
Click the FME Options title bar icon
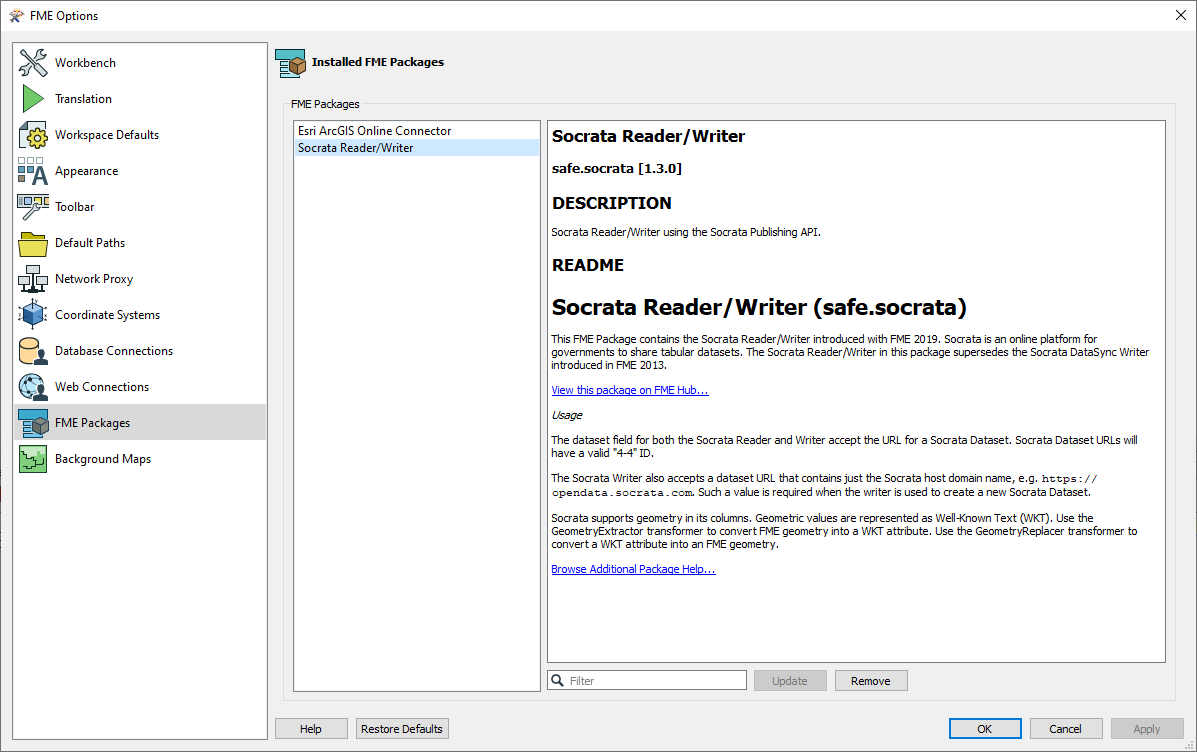[16, 15]
